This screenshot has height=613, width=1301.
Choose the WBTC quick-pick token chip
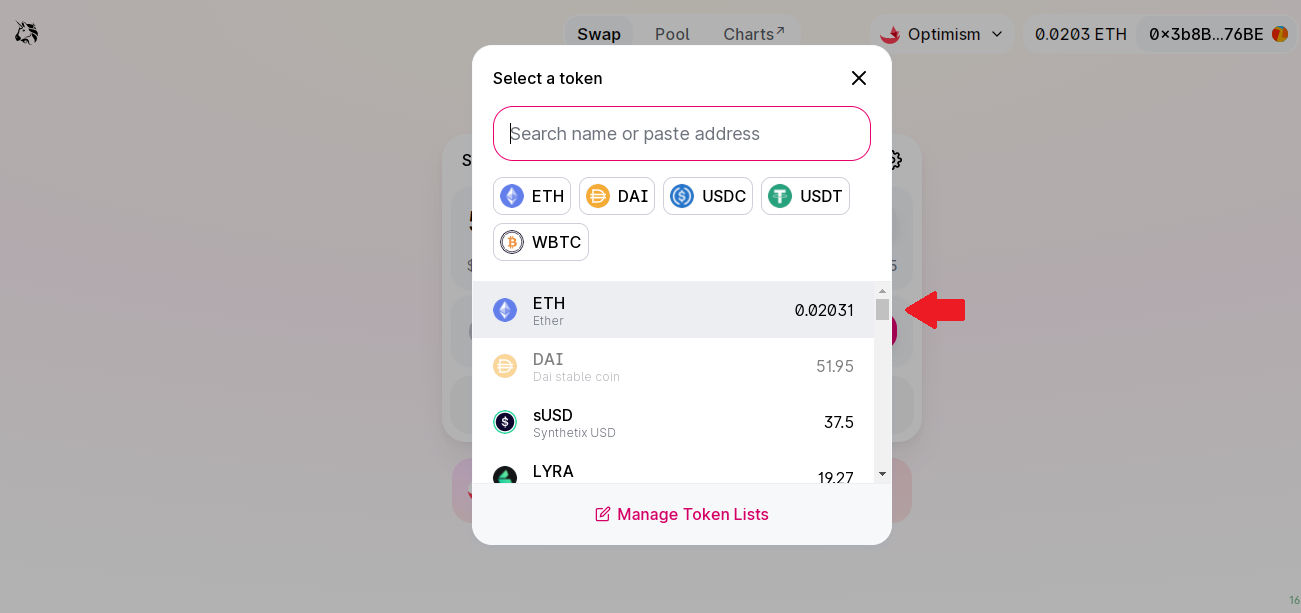point(541,242)
